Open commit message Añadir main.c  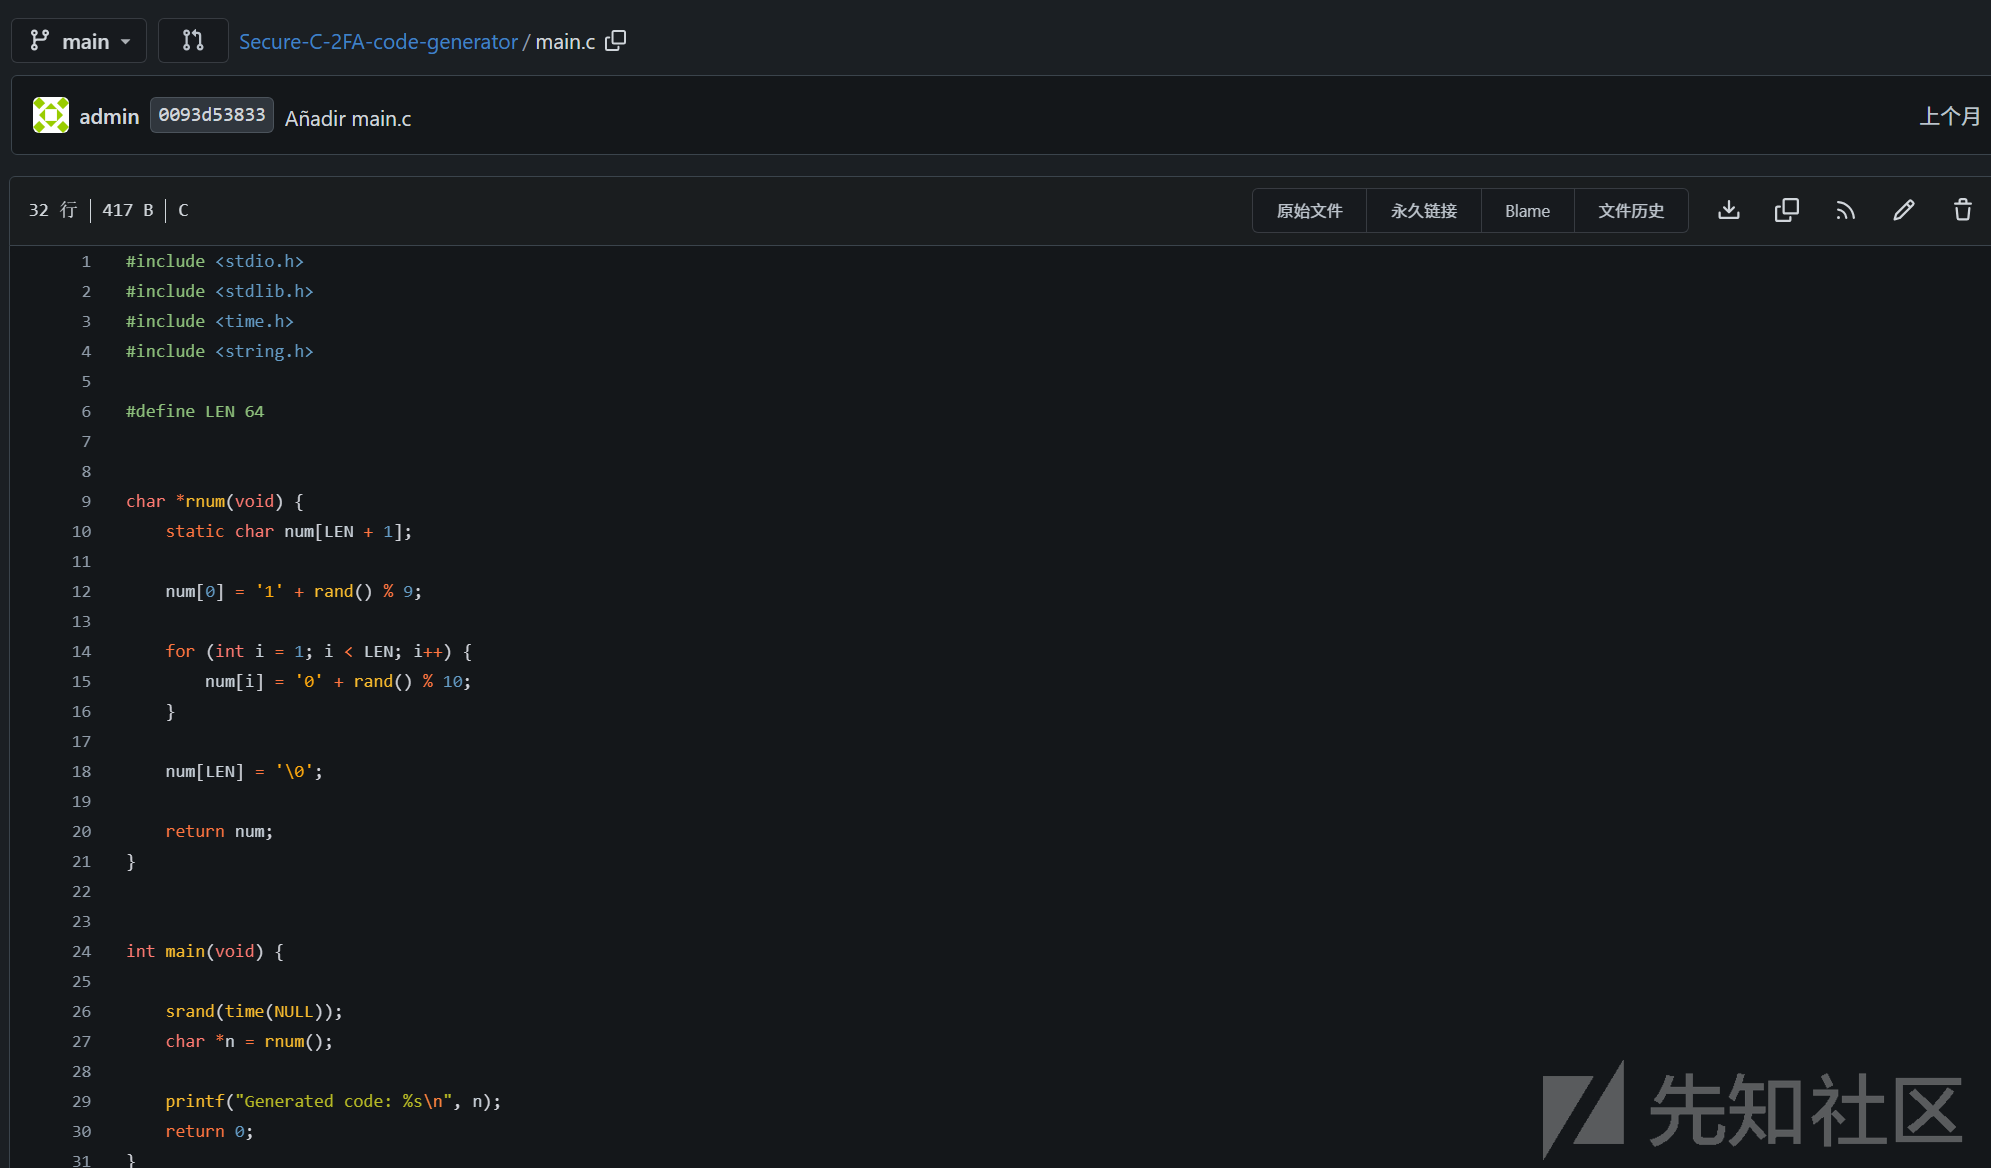(348, 118)
